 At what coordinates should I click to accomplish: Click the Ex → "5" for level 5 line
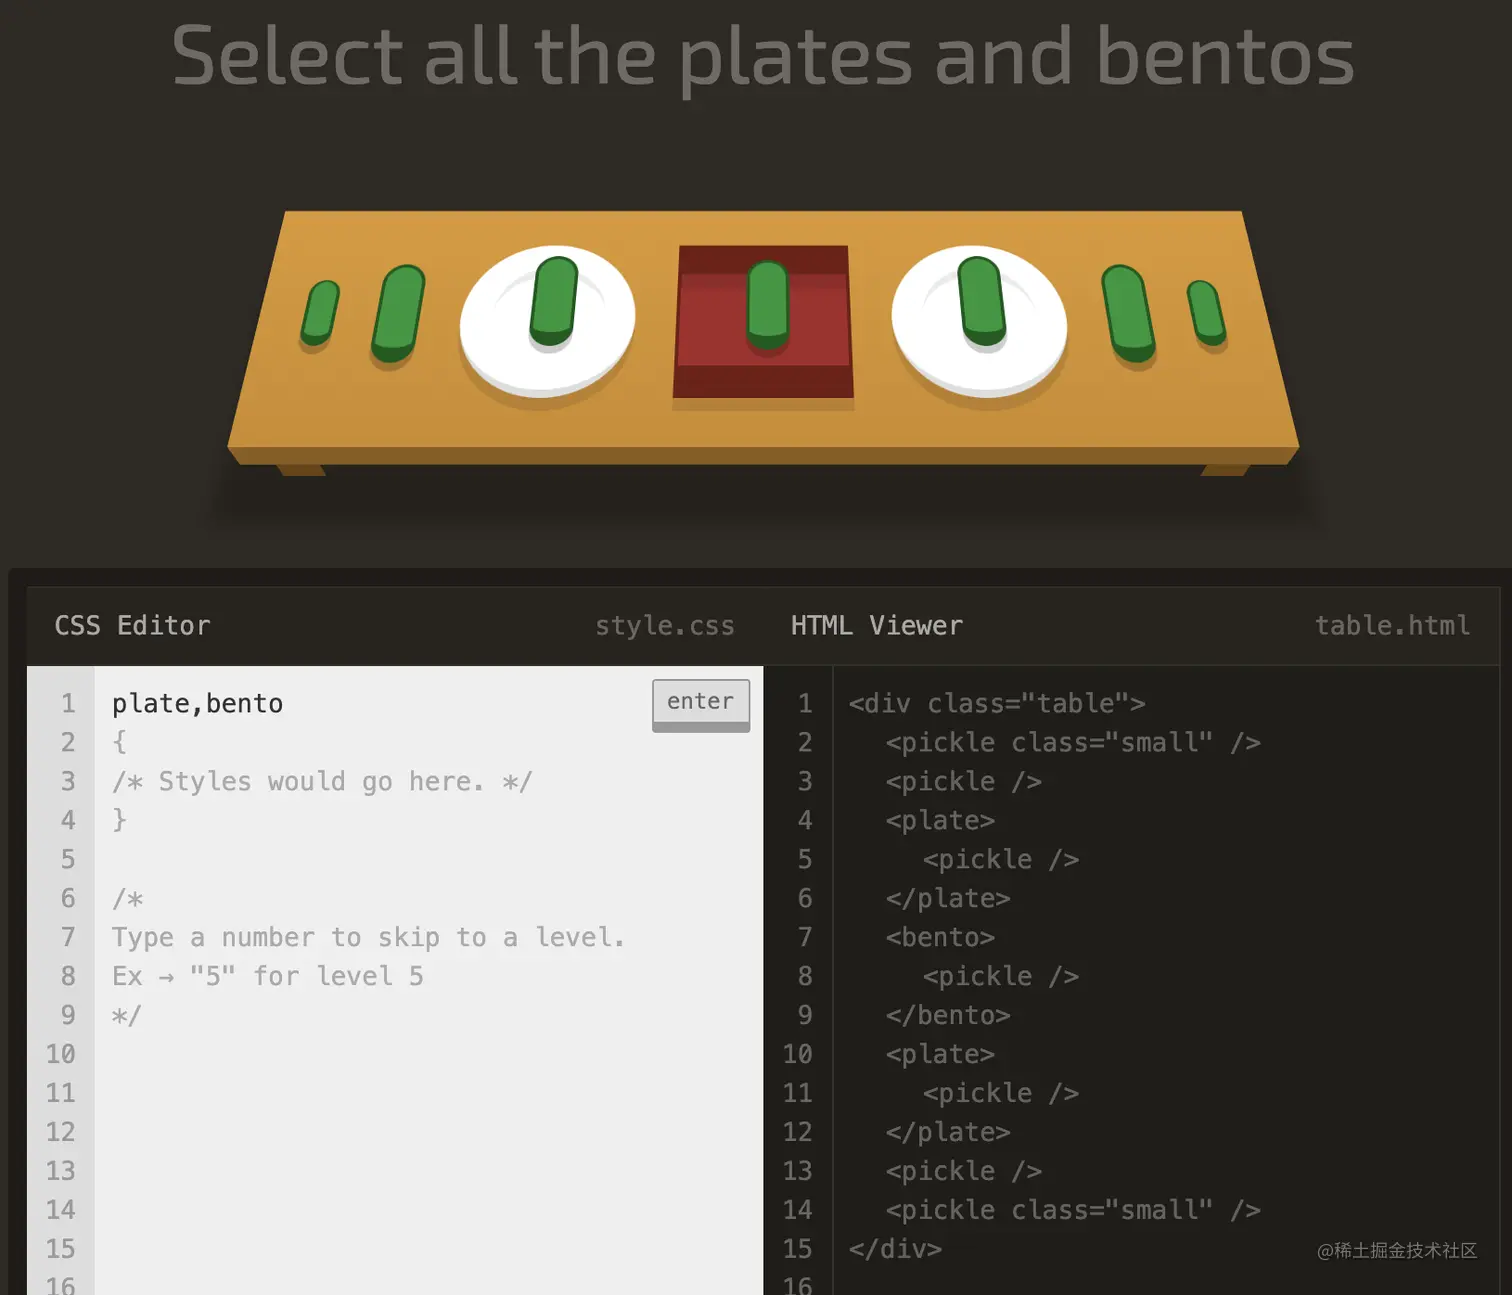coord(268,976)
